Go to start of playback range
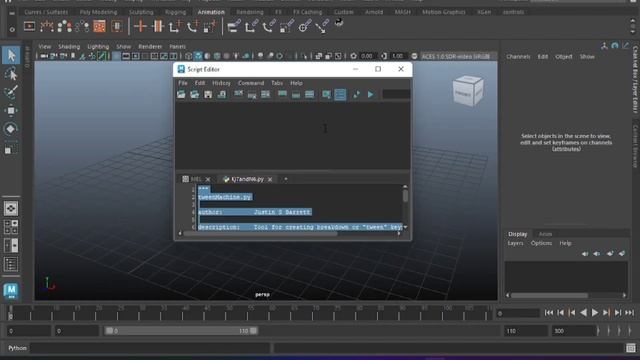640x360 pixels. pos(549,313)
